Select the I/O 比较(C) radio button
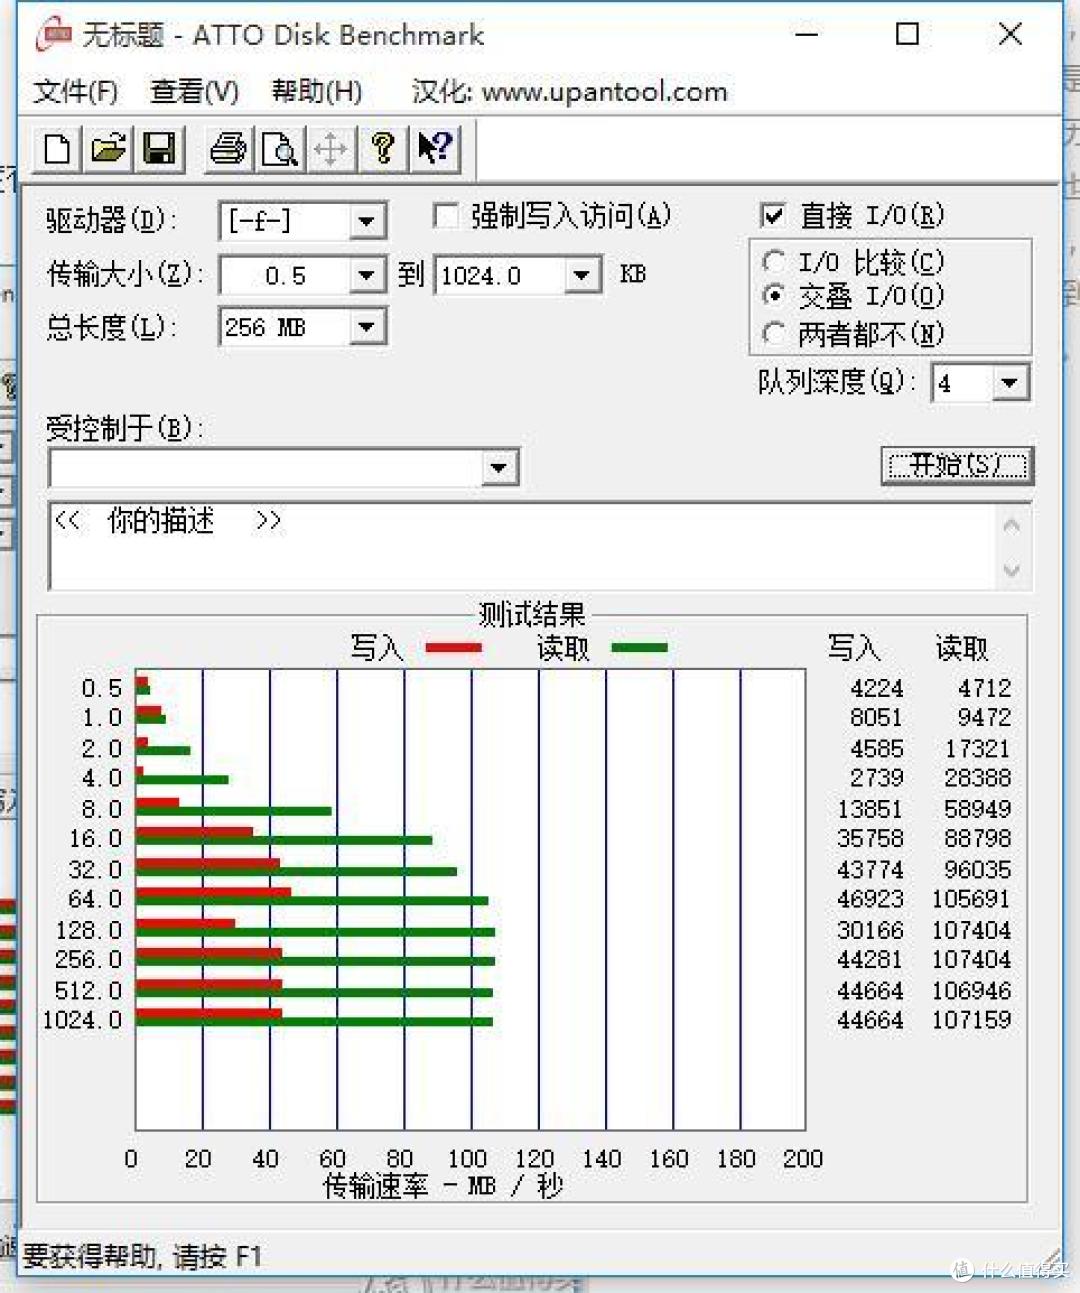The image size is (1080, 1293). tap(773, 262)
